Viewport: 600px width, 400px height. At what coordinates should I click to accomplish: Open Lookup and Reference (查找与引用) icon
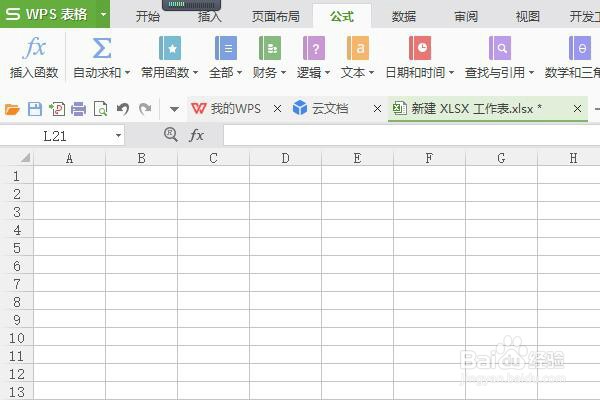point(500,48)
